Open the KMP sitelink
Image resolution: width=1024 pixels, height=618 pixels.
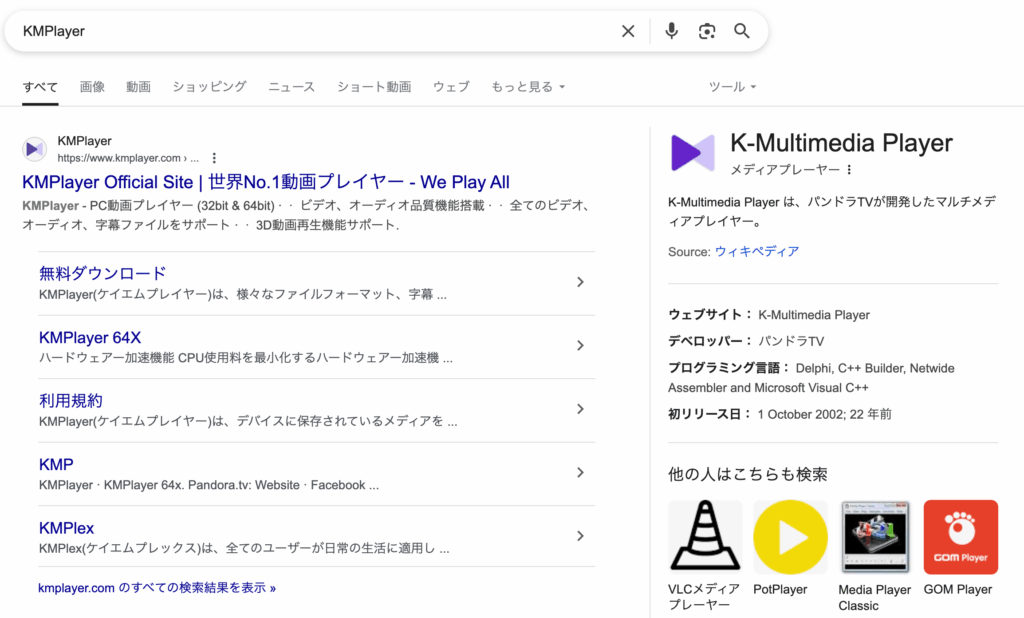56,464
